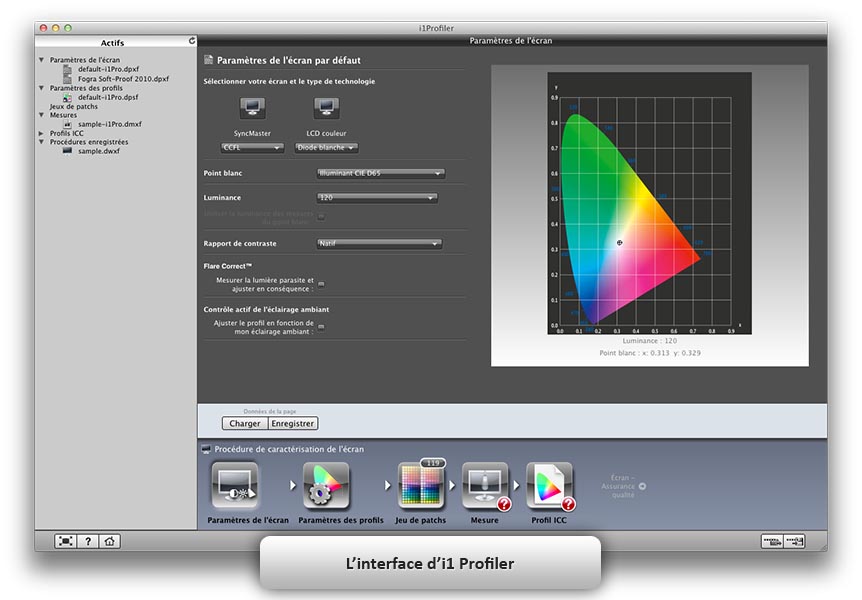This screenshot has width=862, height=600.
Task: Click the screen icon beside Procédure de caractérisation
Action: pyautogui.click(x=206, y=449)
